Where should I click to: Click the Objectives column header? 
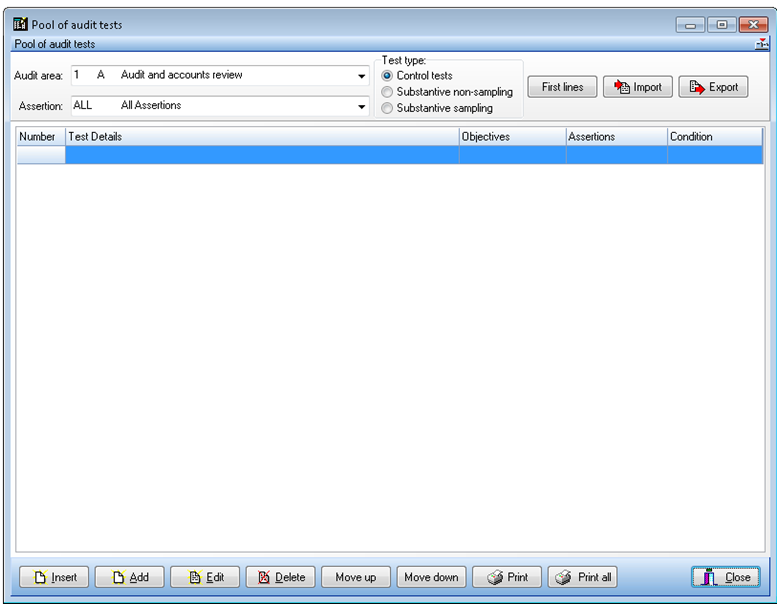(x=512, y=137)
